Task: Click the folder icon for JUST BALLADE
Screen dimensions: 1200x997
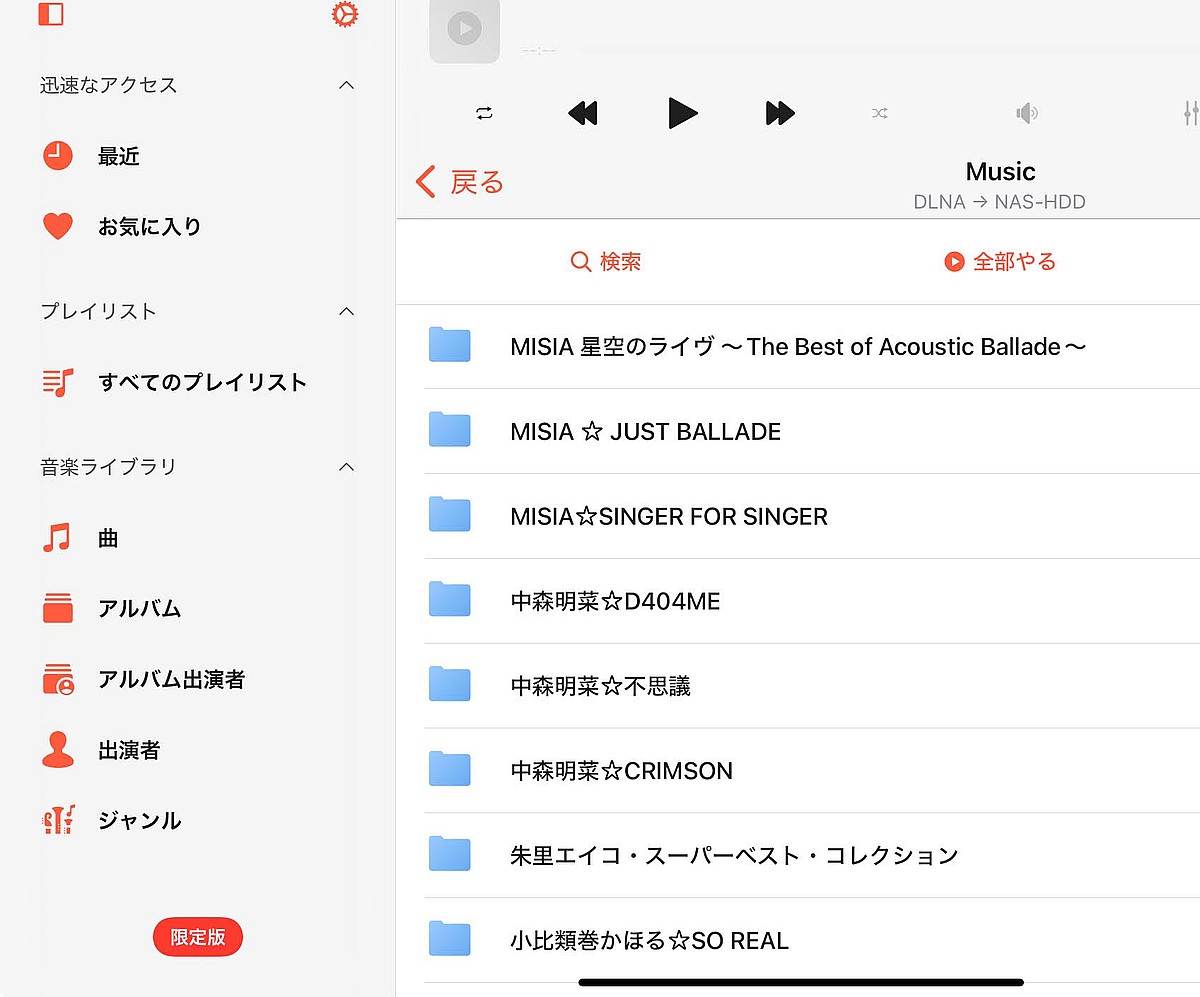Action: click(449, 429)
